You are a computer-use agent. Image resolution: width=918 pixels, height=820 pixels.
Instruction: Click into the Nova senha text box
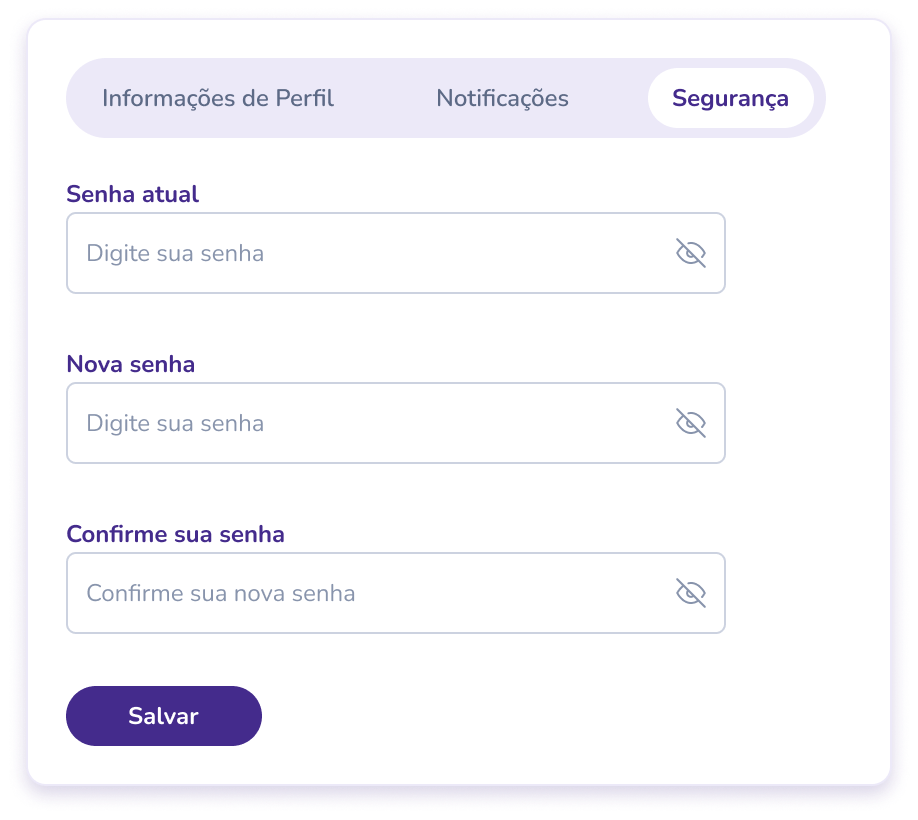pos(370,423)
